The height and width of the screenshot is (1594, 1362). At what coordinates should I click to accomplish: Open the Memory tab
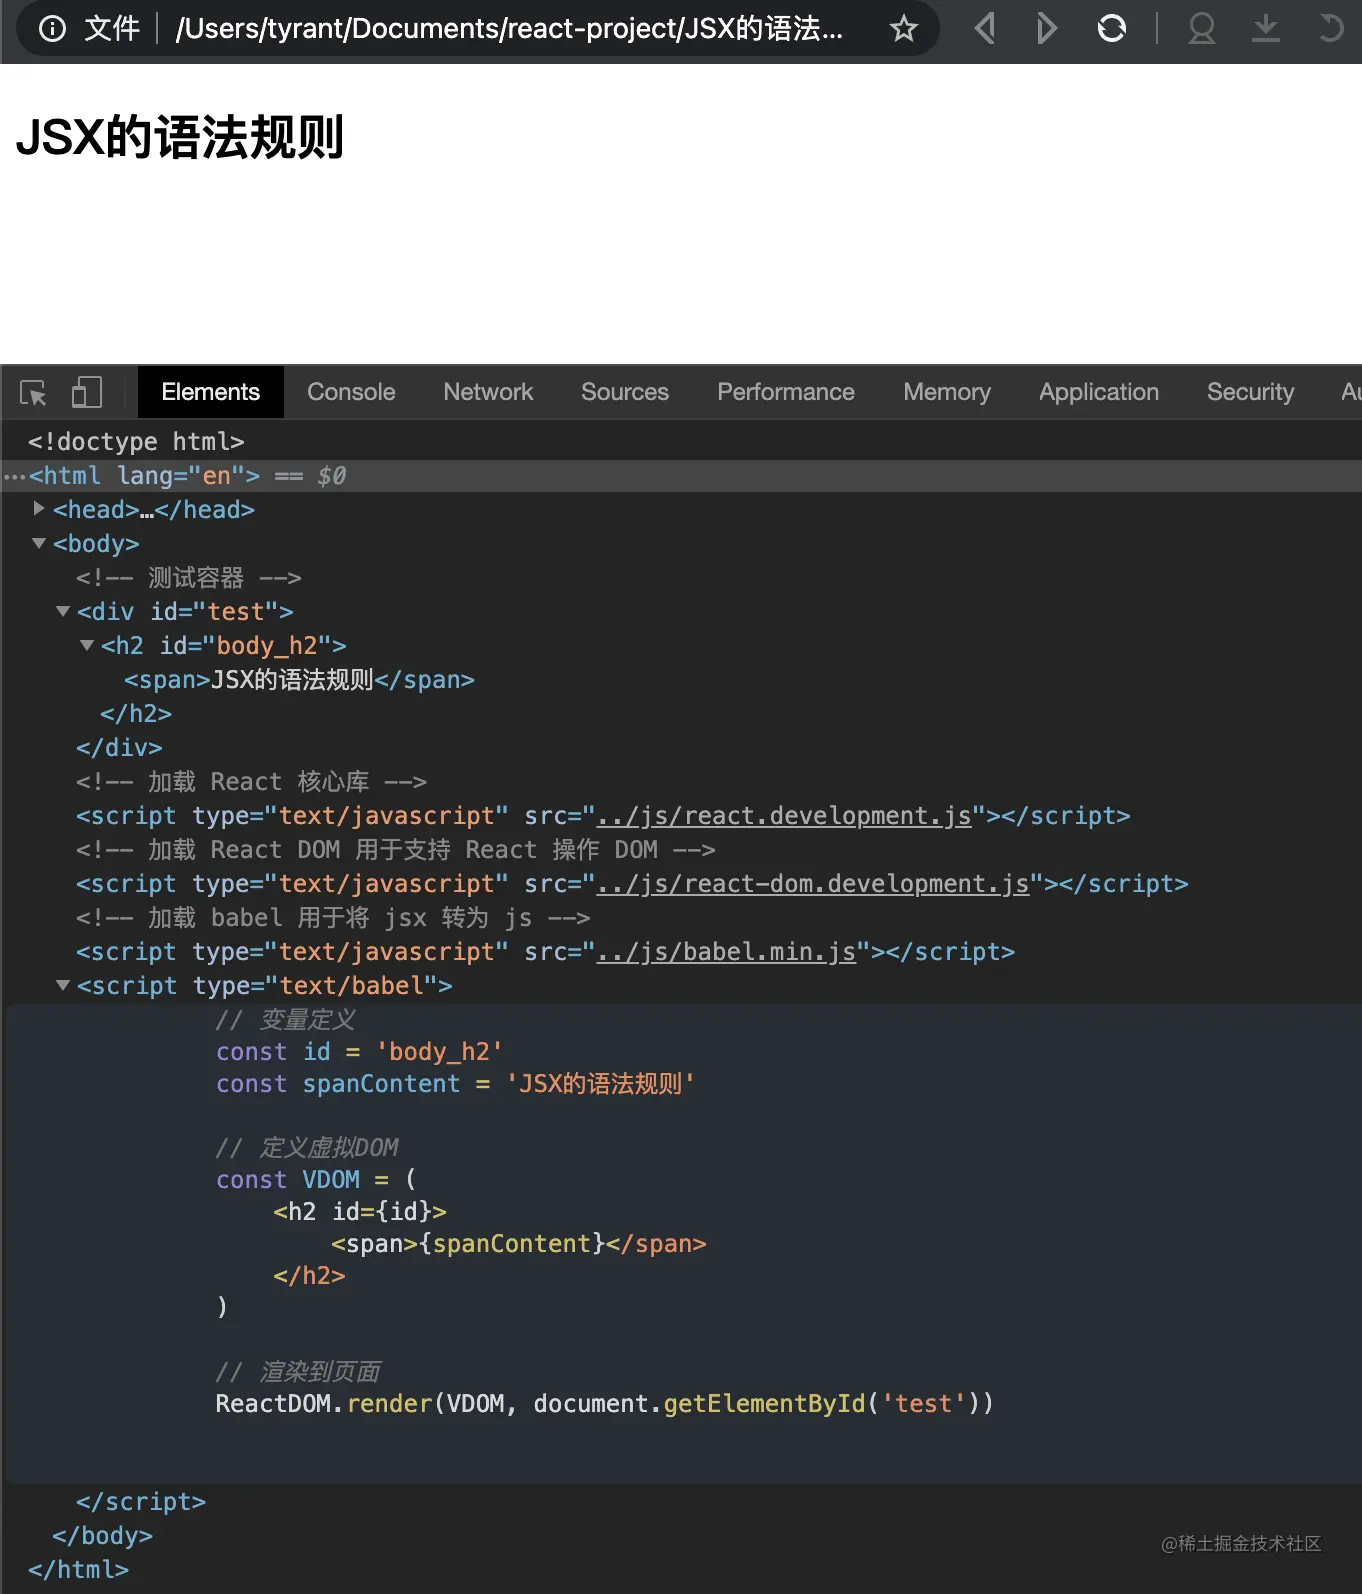[947, 392]
